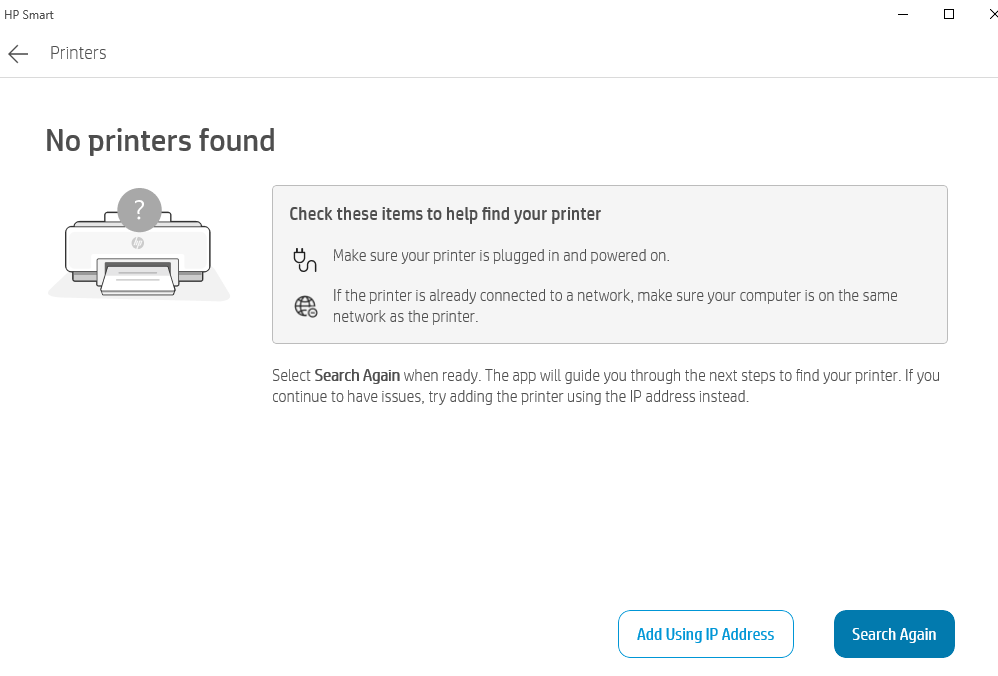Click the plugged in and powered on tip

click(x=500, y=255)
